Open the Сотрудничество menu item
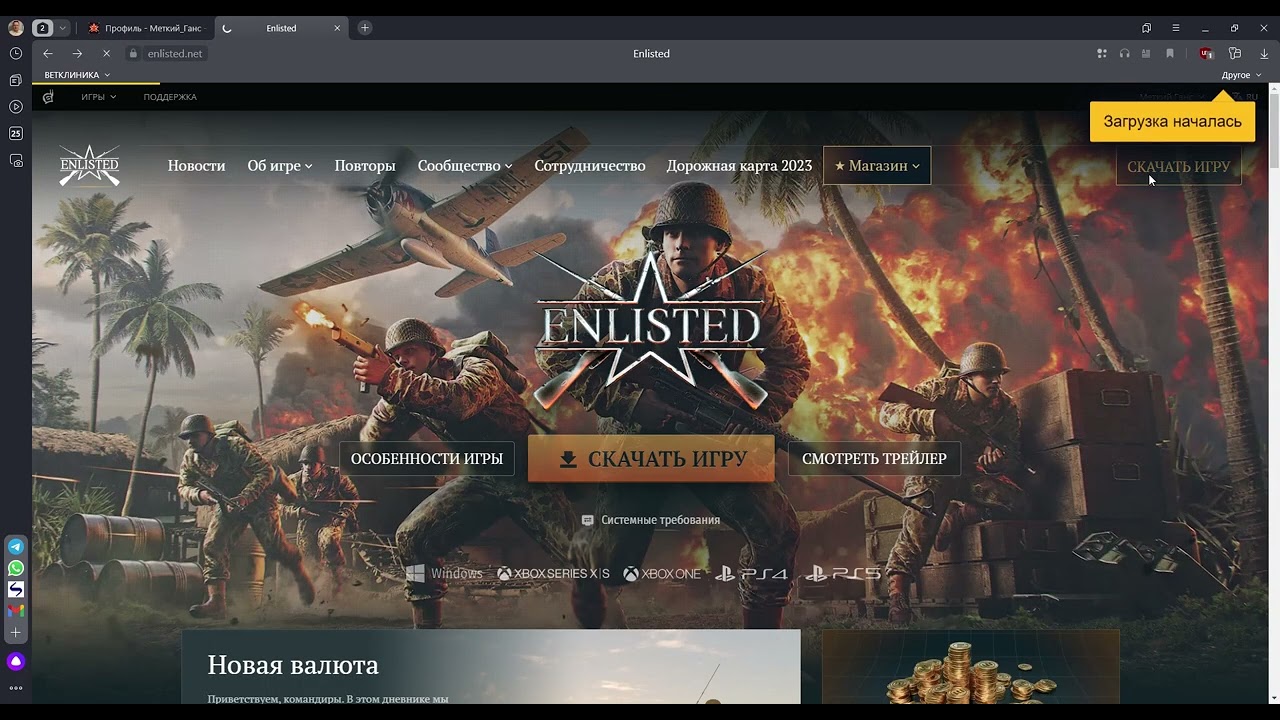 (590, 166)
